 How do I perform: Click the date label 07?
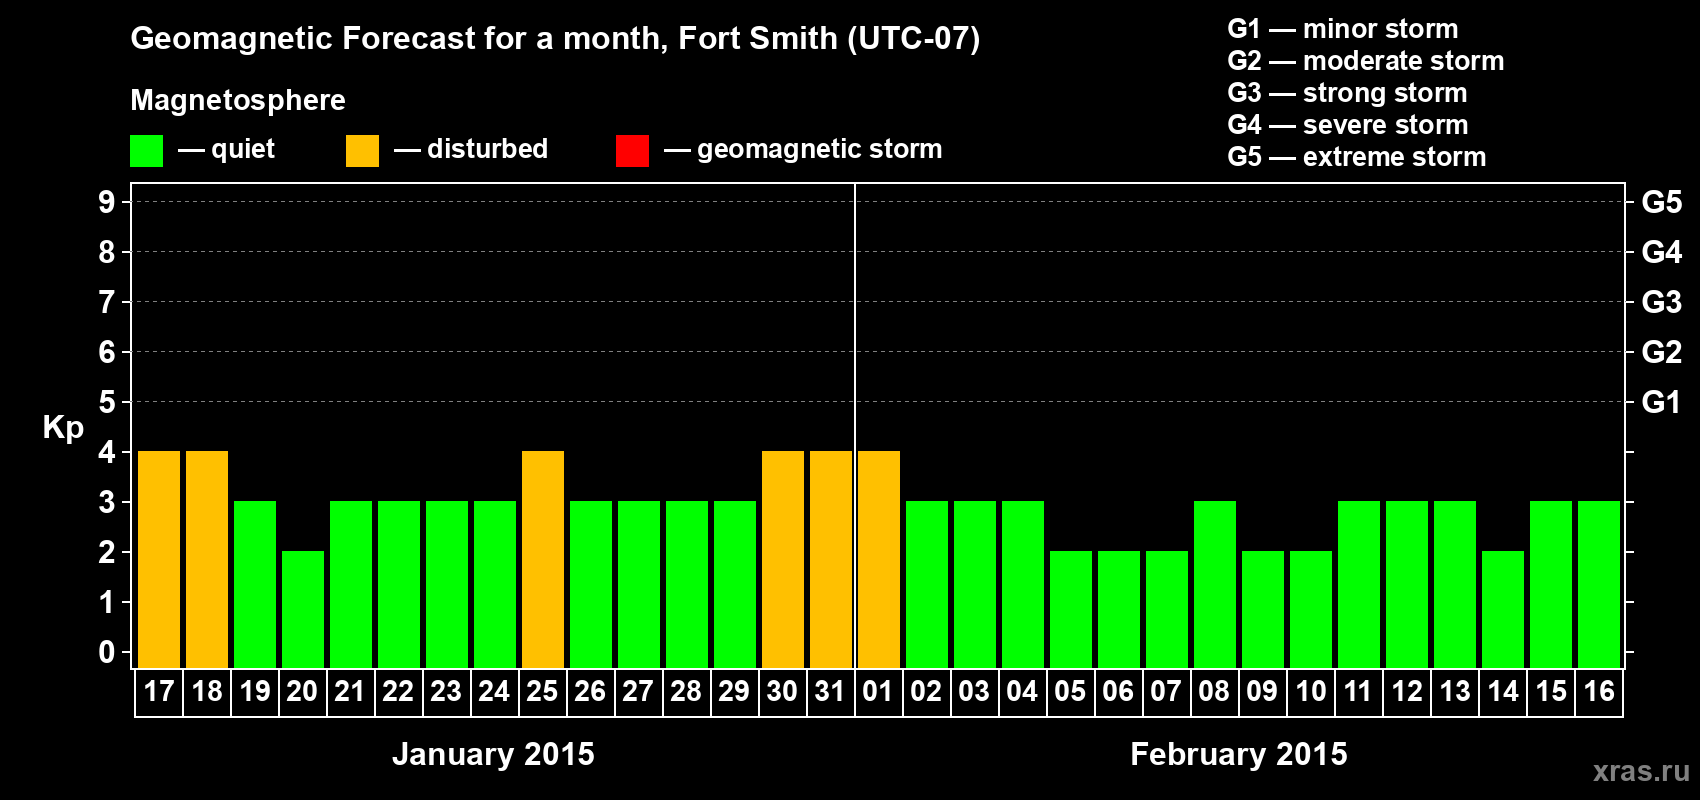click(x=1166, y=692)
